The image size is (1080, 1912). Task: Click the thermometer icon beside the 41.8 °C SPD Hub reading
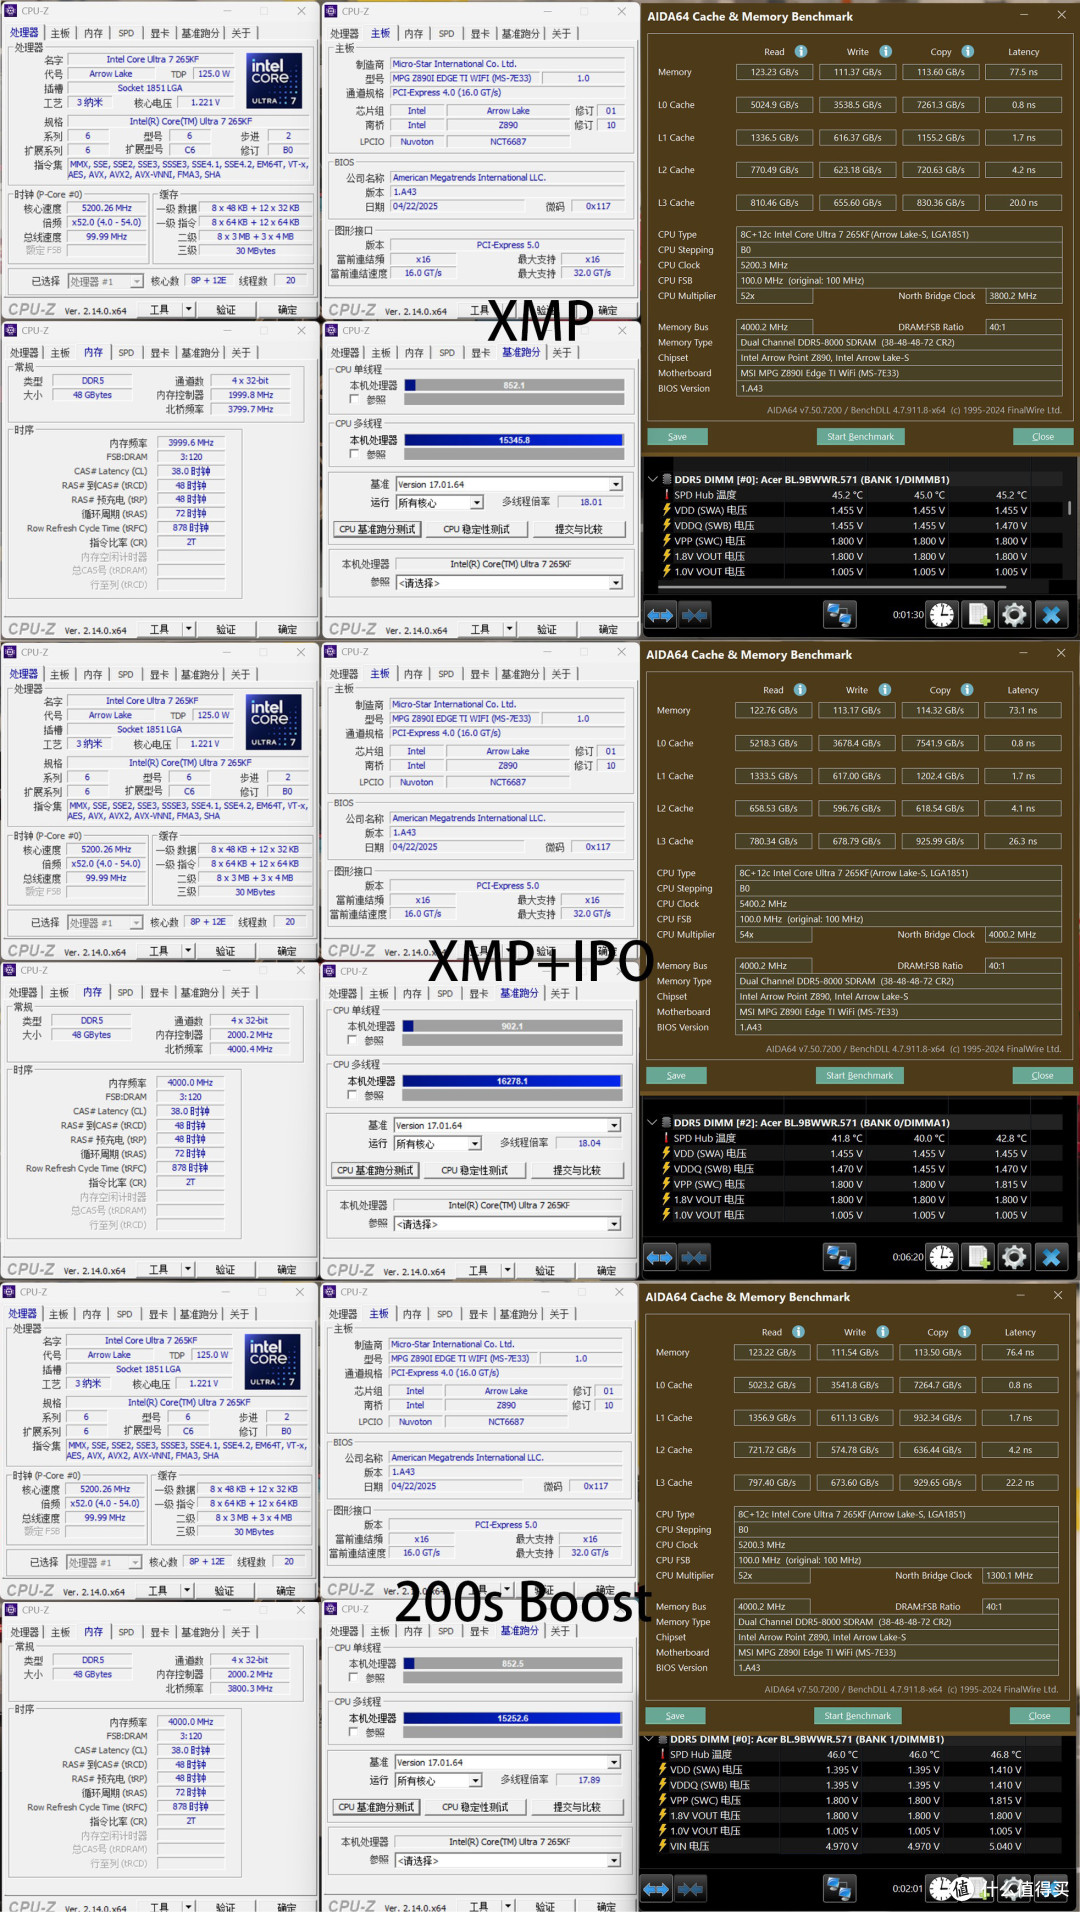click(666, 1138)
